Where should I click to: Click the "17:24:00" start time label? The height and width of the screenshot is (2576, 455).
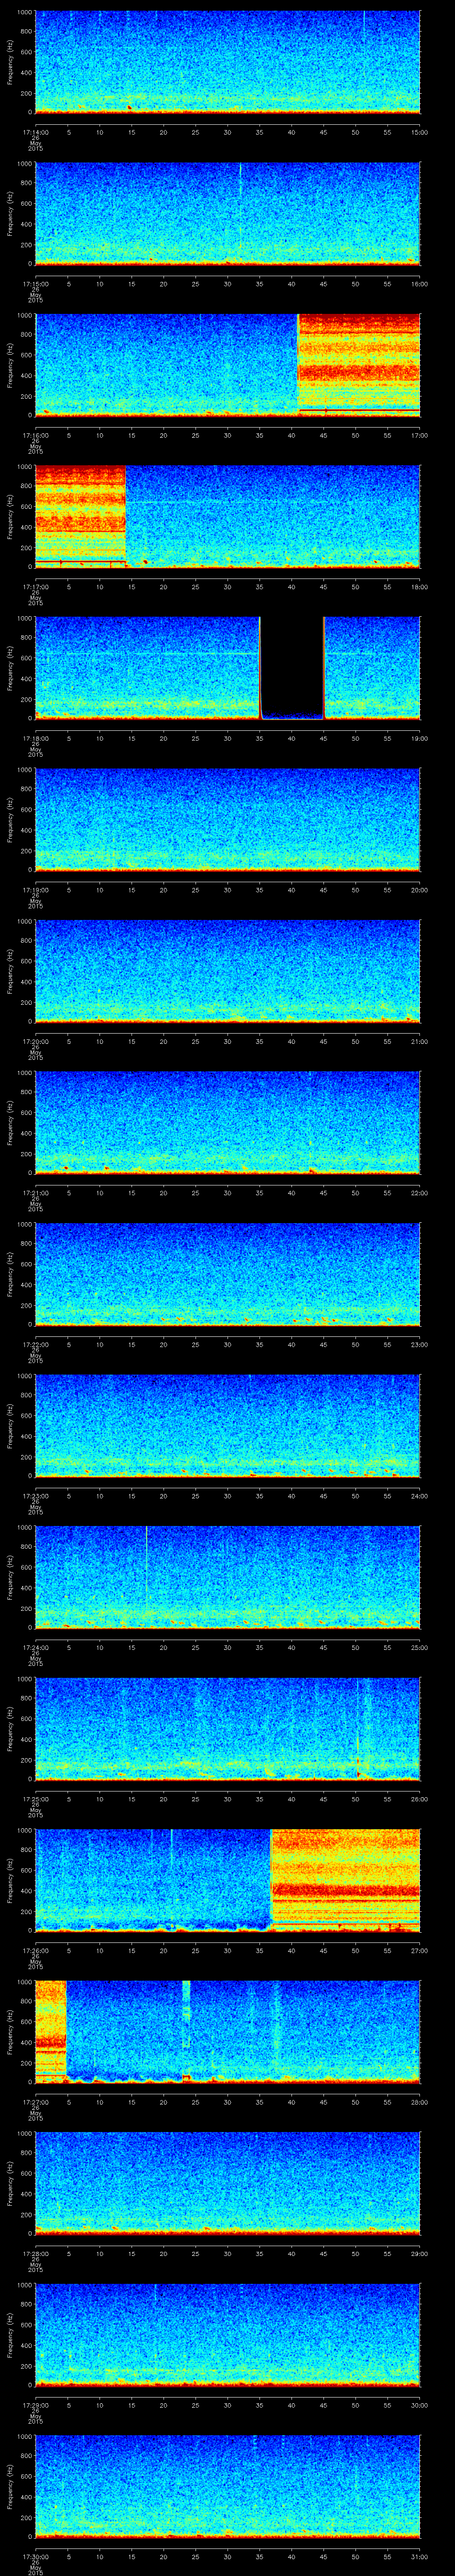tap(35, 1647)
